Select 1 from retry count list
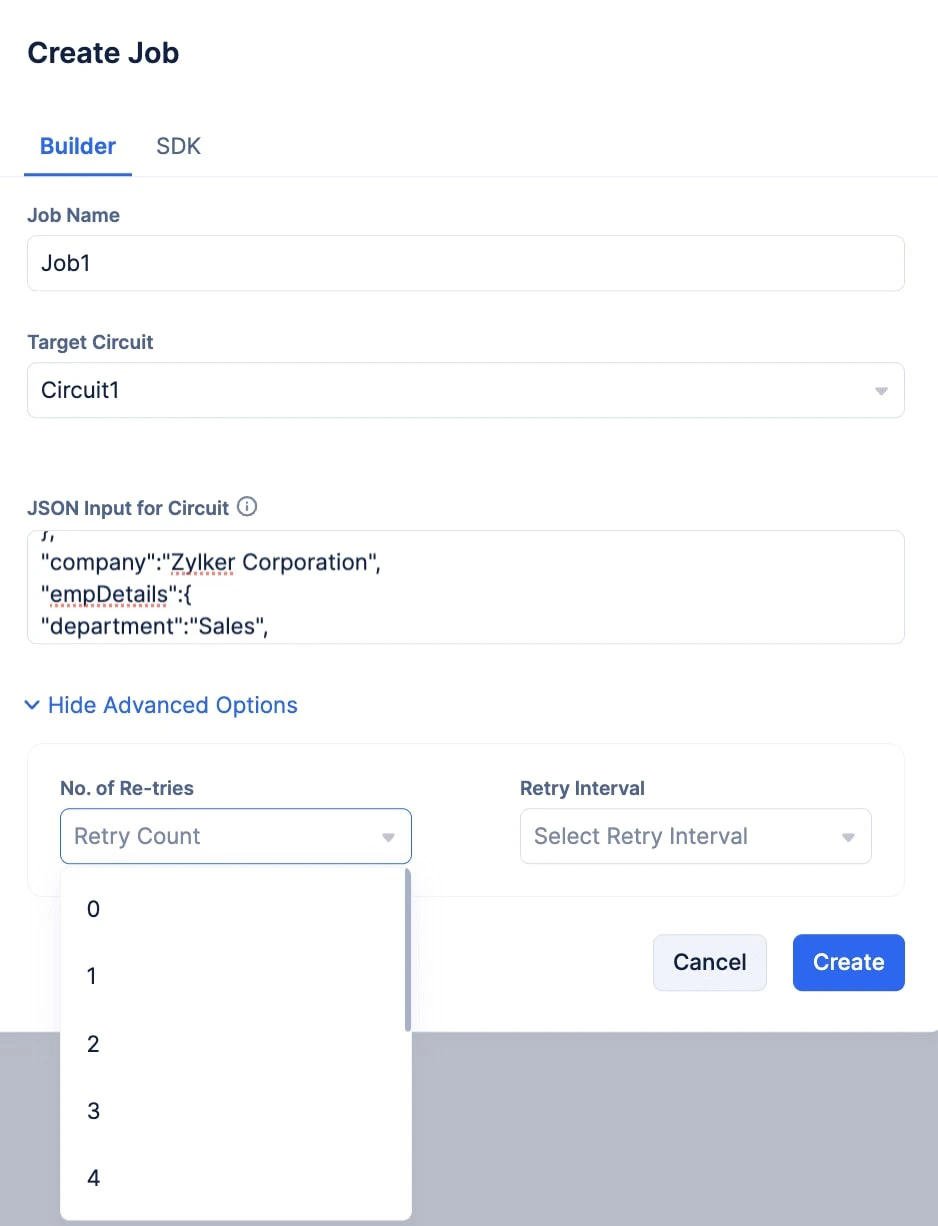The image size is (938, 1226). coord(92,976)
